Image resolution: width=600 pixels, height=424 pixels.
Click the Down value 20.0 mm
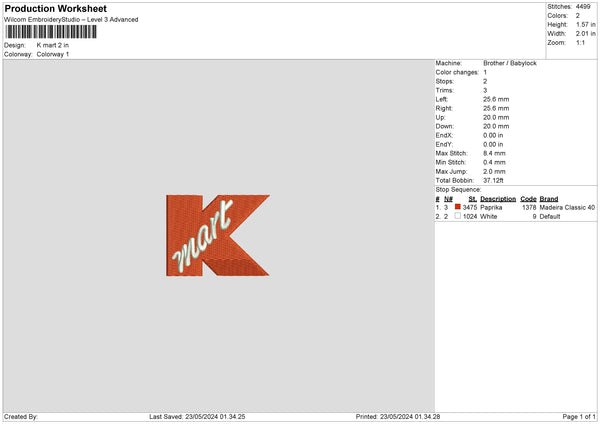pyautogui.click(x=496, y=126)
